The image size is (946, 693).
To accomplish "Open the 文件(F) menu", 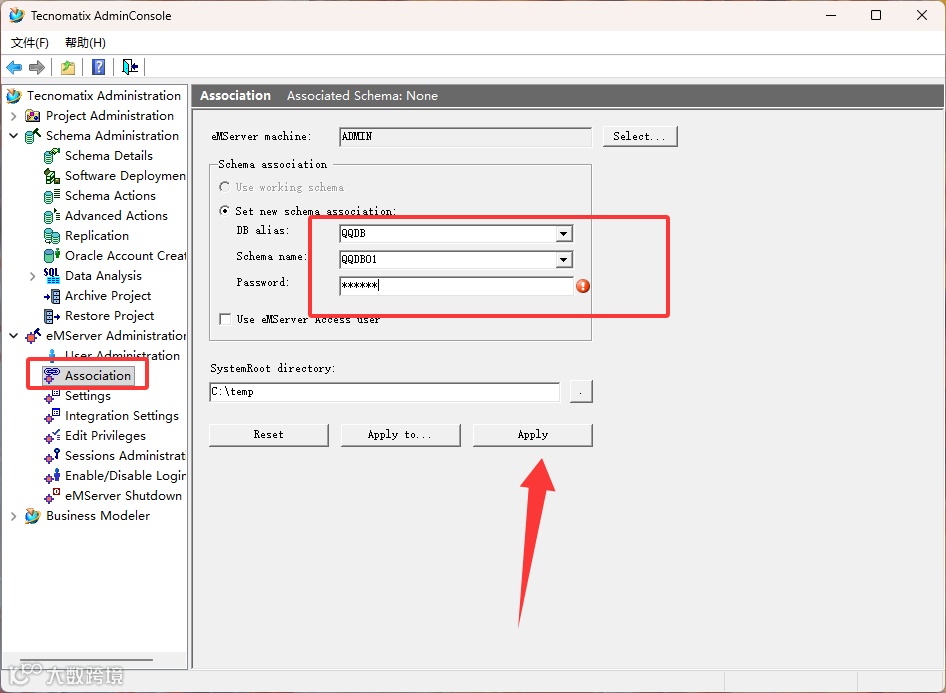I will tap(30, 43).
